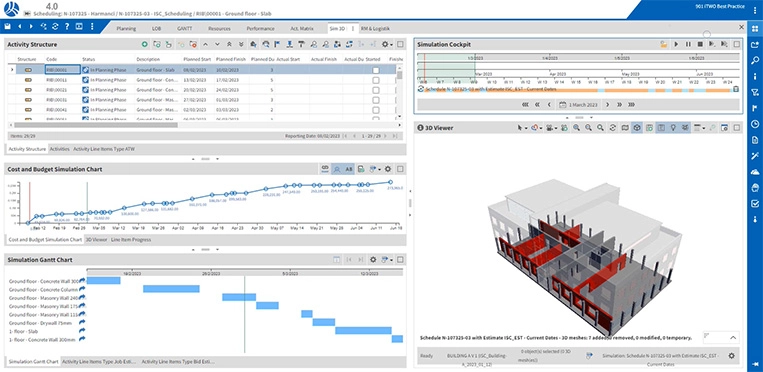Open export dropdown in Simulation Gantt Chart header

click(387, 260)
